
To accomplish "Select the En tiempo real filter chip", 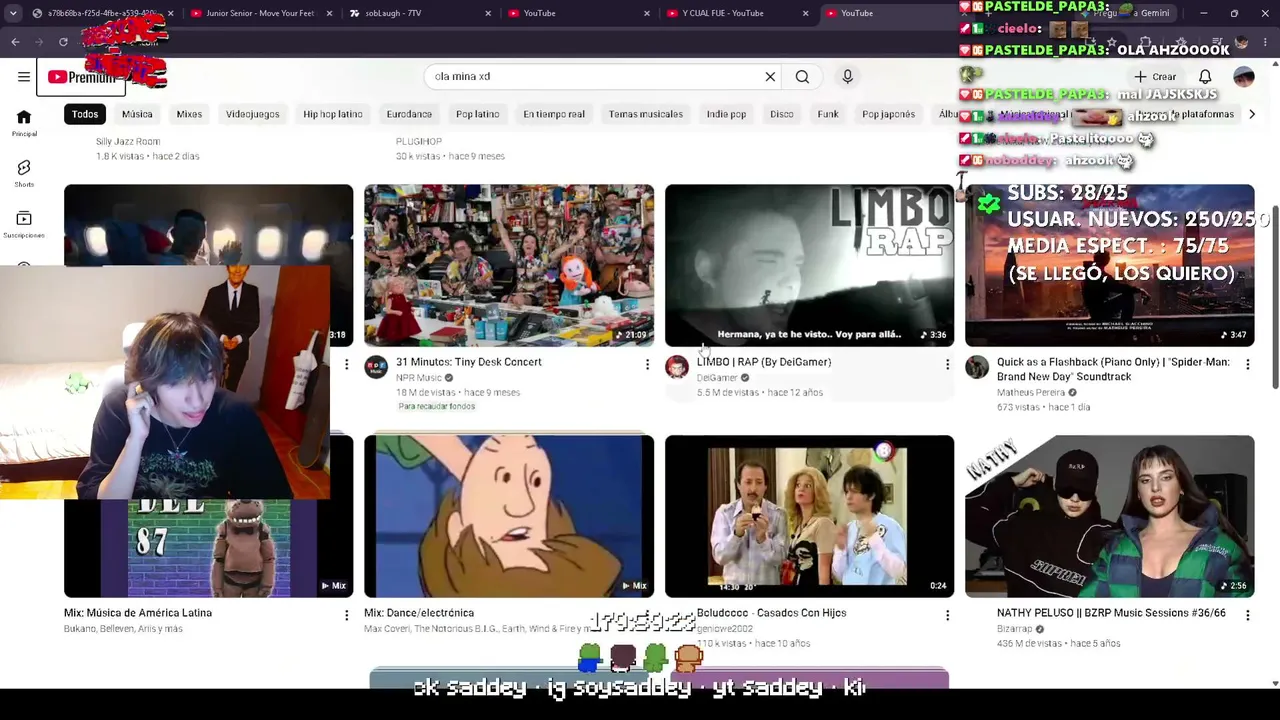I will (x=554, y=114).
